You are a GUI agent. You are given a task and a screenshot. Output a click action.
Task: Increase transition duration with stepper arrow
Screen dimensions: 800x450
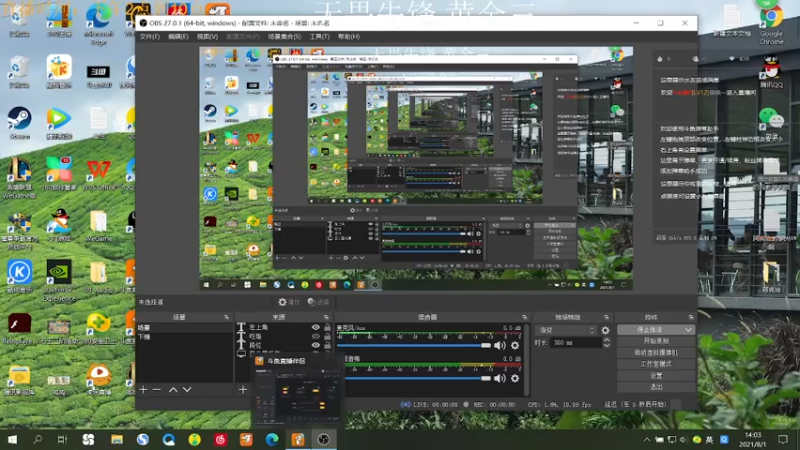coord(607,340)
